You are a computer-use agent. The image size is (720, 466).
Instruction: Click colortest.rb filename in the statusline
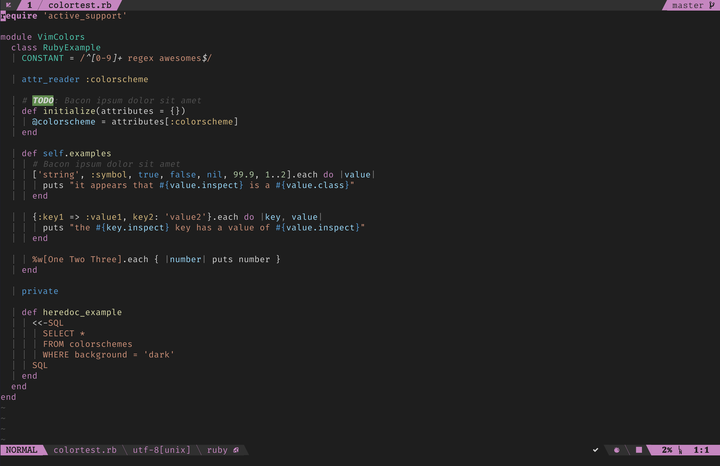(x=85, y=450)
